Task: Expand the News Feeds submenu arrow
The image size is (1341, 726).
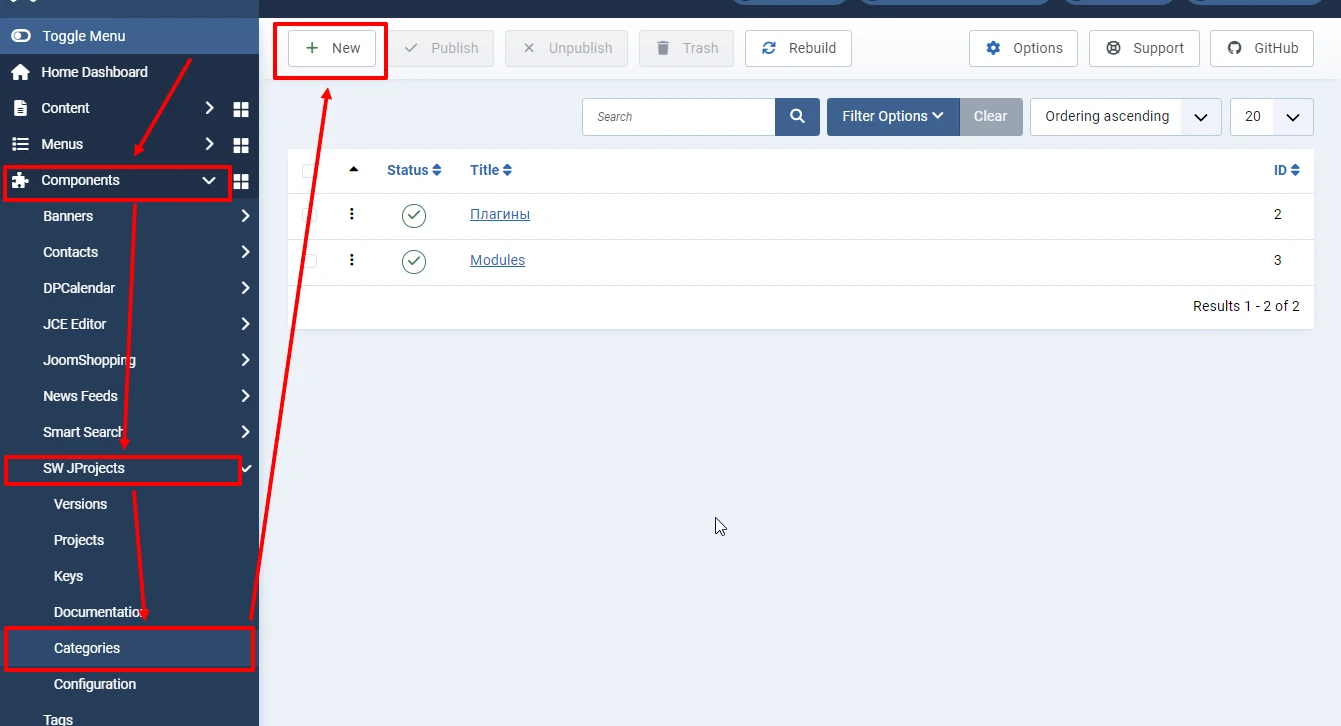Action: (245, 396)
